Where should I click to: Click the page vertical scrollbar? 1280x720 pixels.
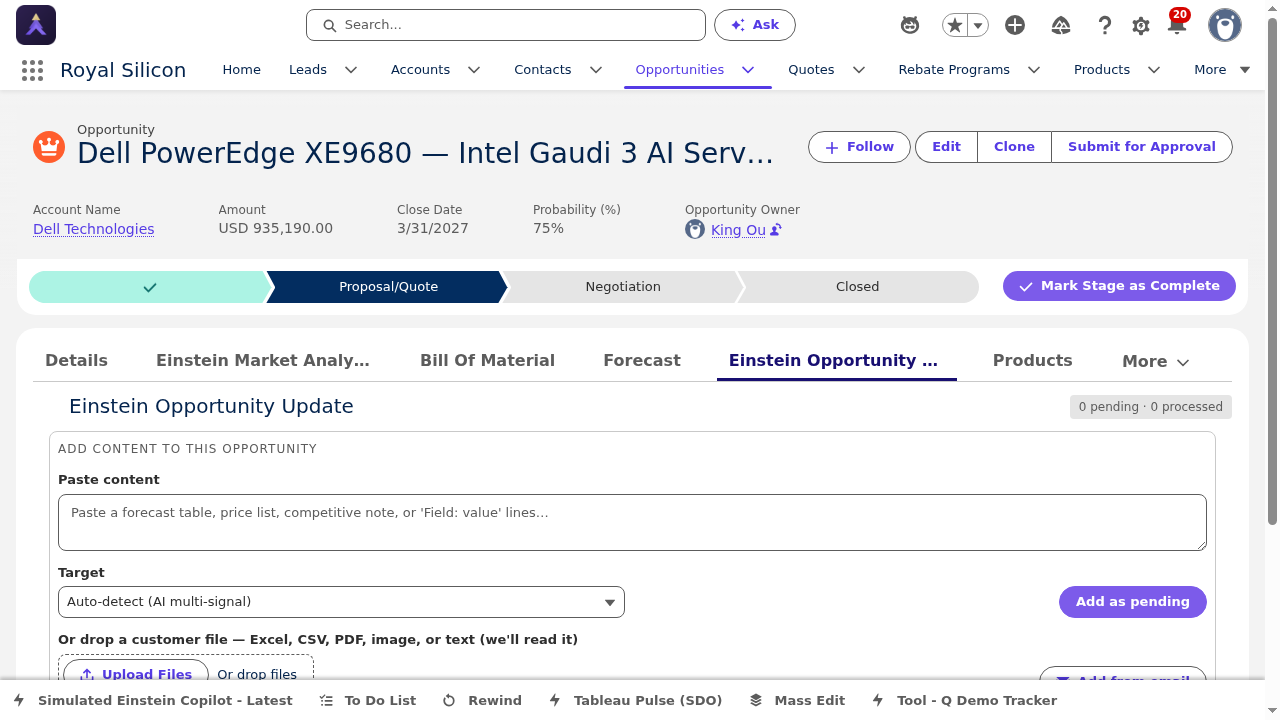point(1272,270)
